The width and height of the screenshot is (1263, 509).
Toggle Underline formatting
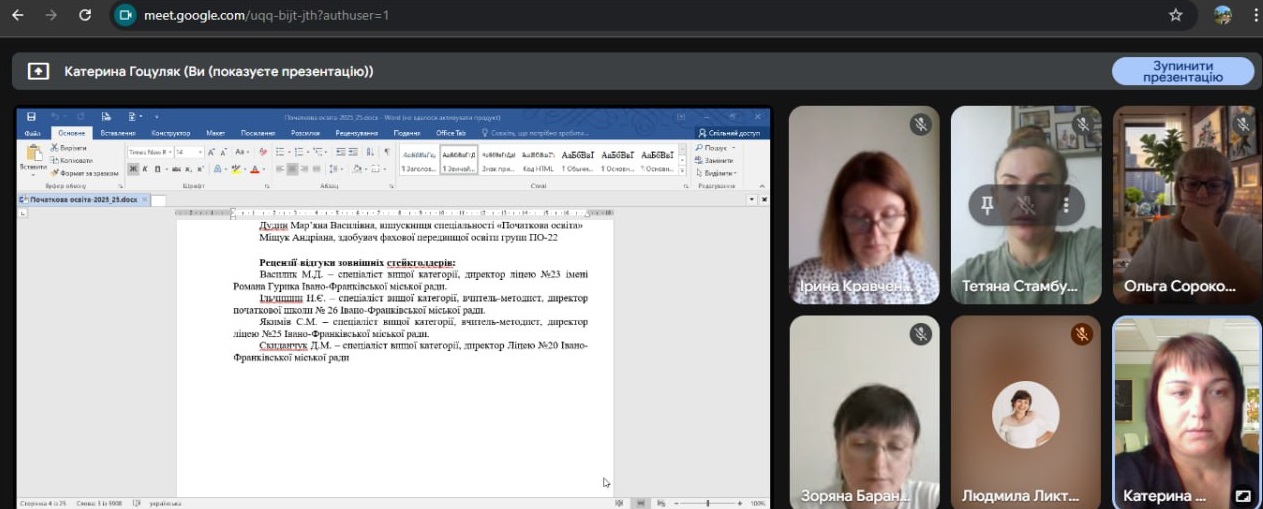157,169
